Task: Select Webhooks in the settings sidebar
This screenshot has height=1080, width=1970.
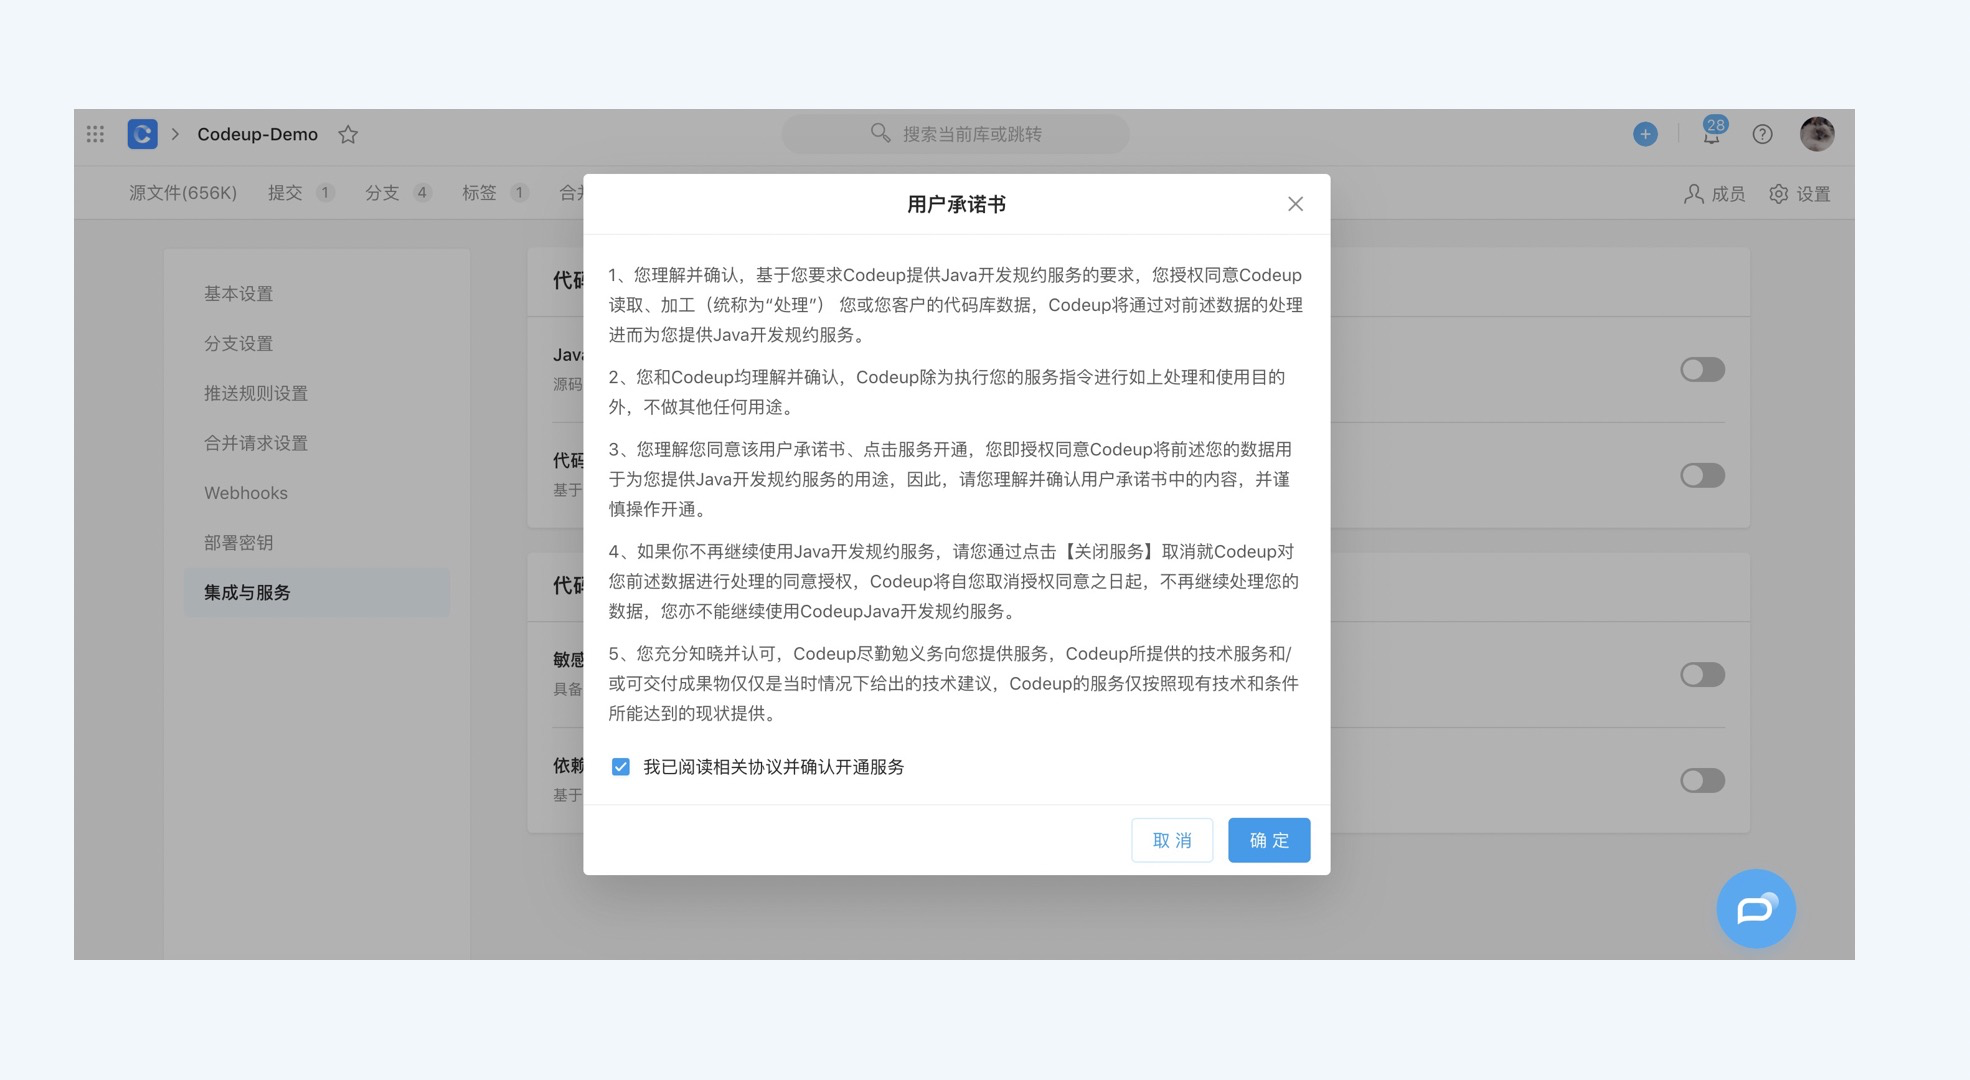Action: coord(245,492)
